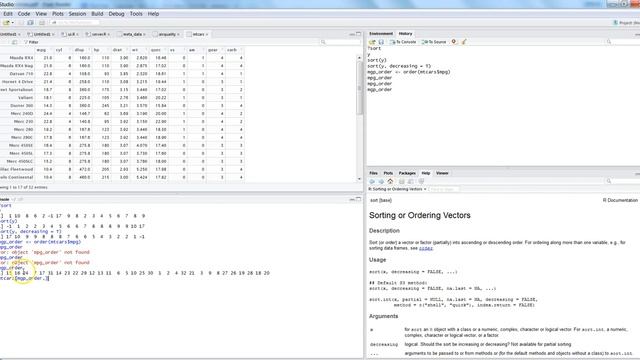640x360 pixels.
Task: Open the Debug menu
Action: [x=116, y=14]
